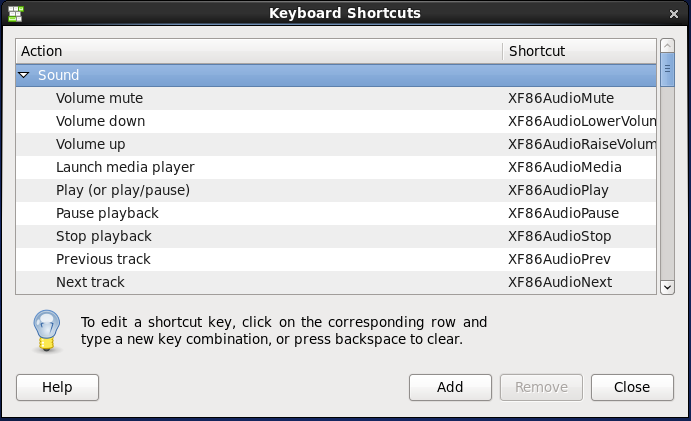Select the Volume mute row
This screenshot has width=691, height=421.
[99, 98]
